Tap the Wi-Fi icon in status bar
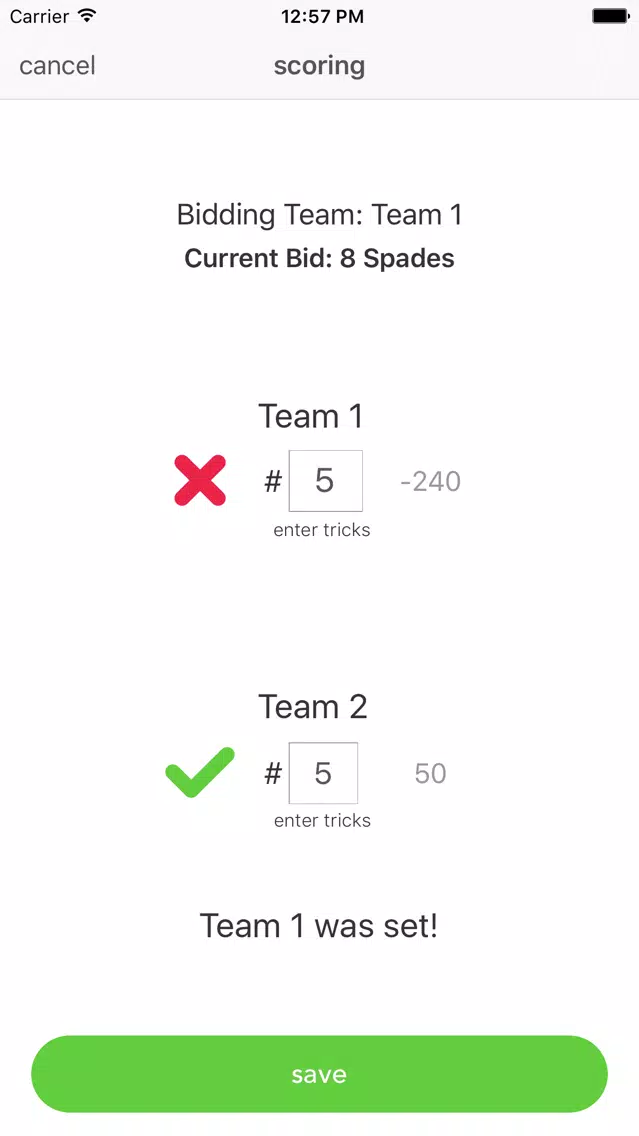639x1136 pixels. [88, 16]
